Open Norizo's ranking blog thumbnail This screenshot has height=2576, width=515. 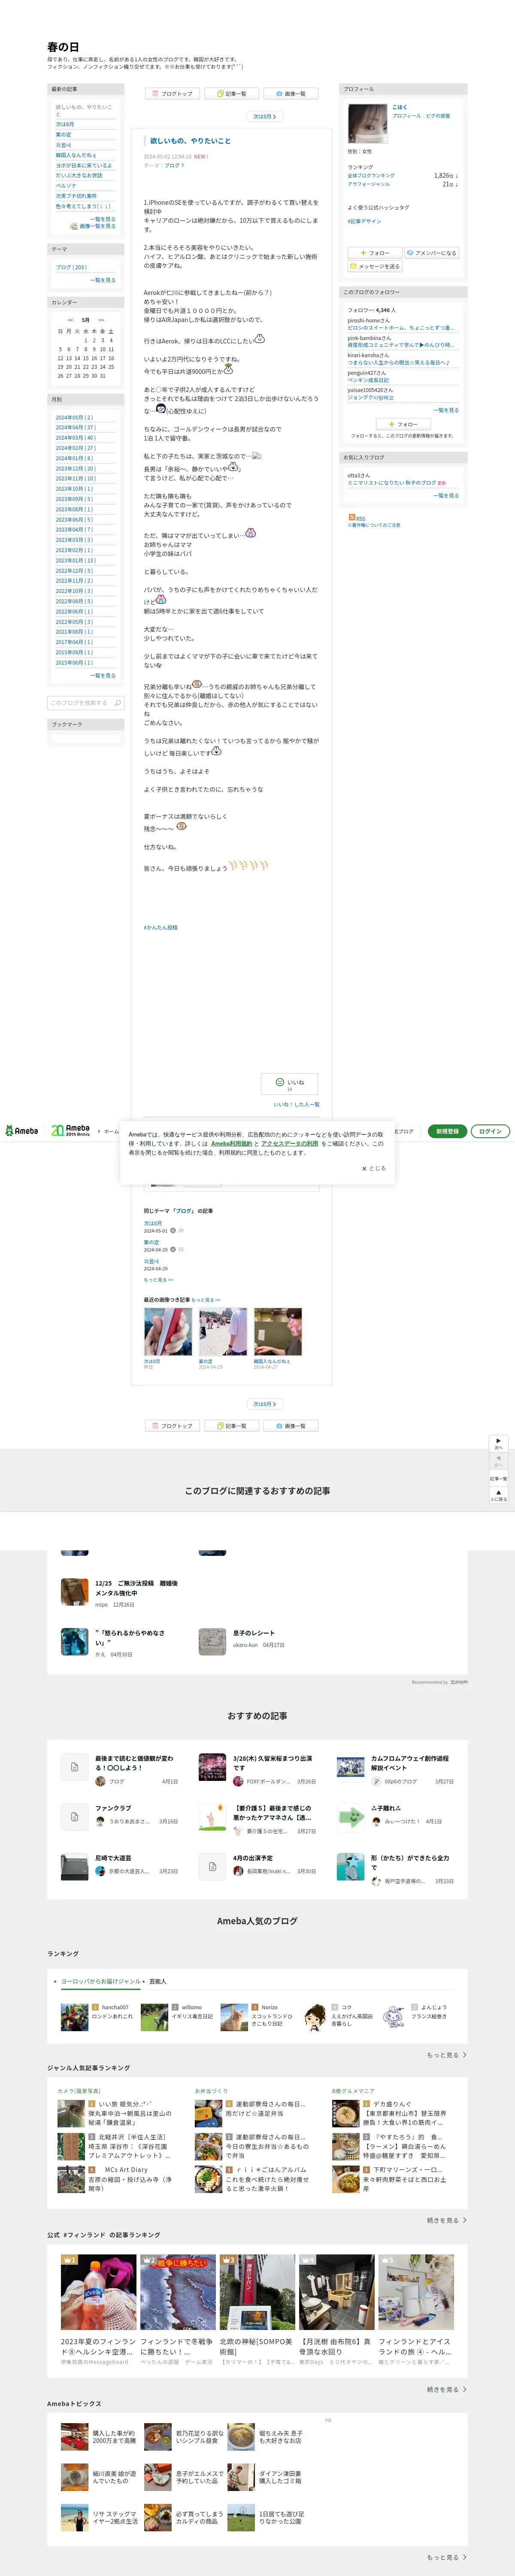tap(234, 2017)
